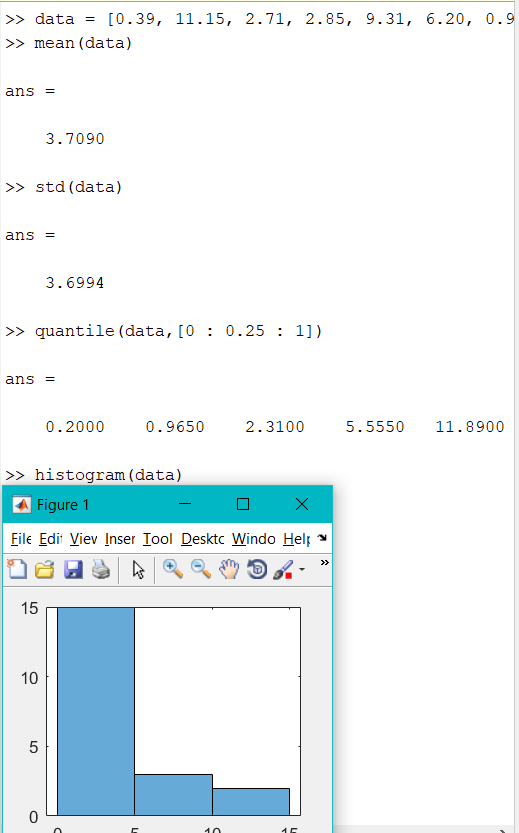Click the quantile value 0.9650

pos(175,427)
